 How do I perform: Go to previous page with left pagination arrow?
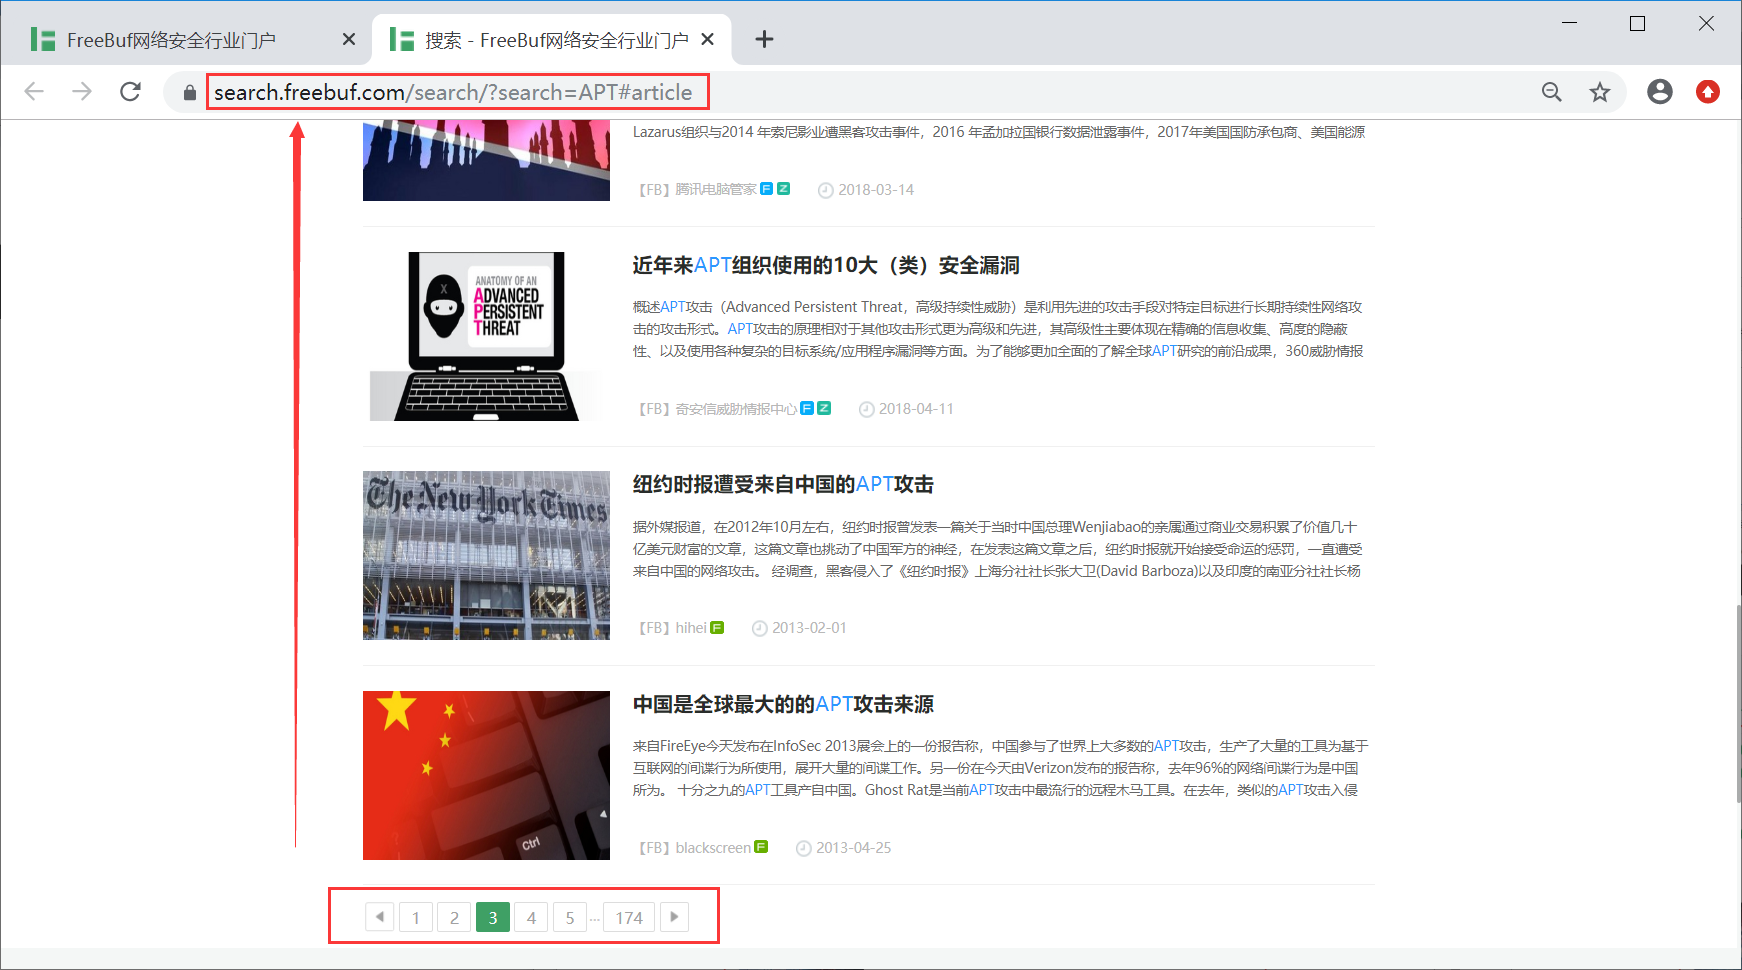(379, 917)
